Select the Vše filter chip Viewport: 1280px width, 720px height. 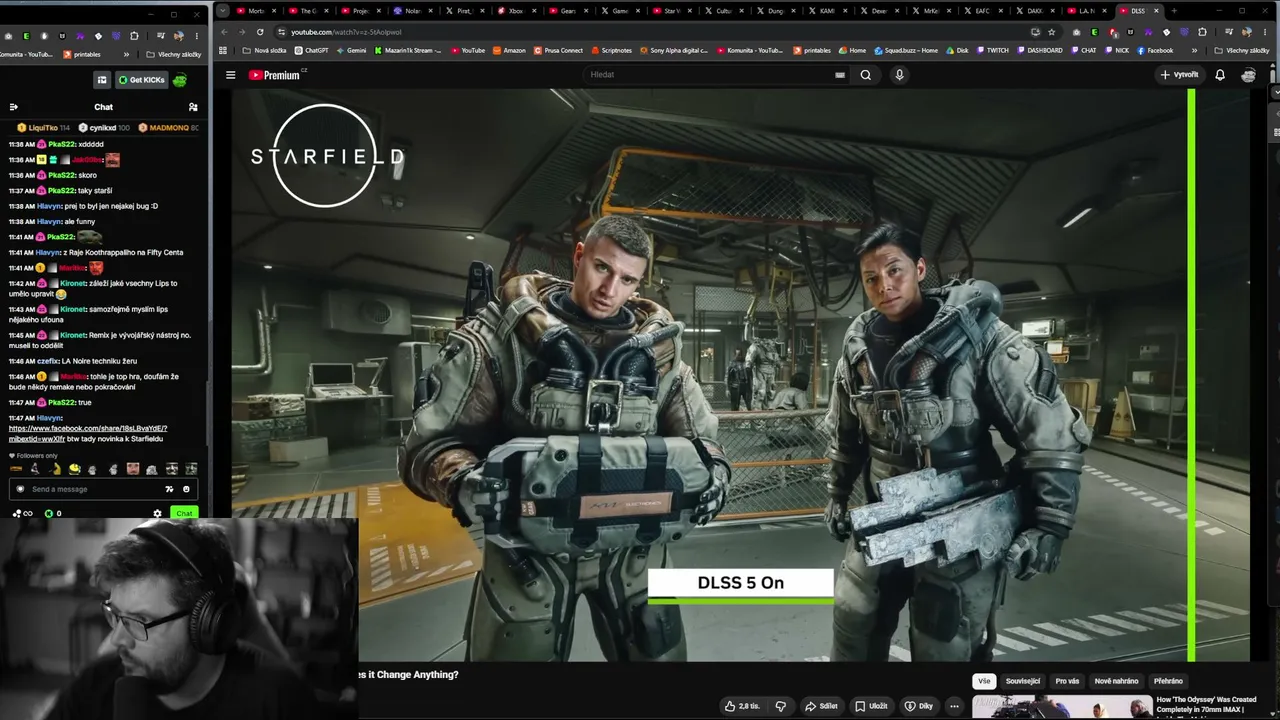[x=984, y=681]
